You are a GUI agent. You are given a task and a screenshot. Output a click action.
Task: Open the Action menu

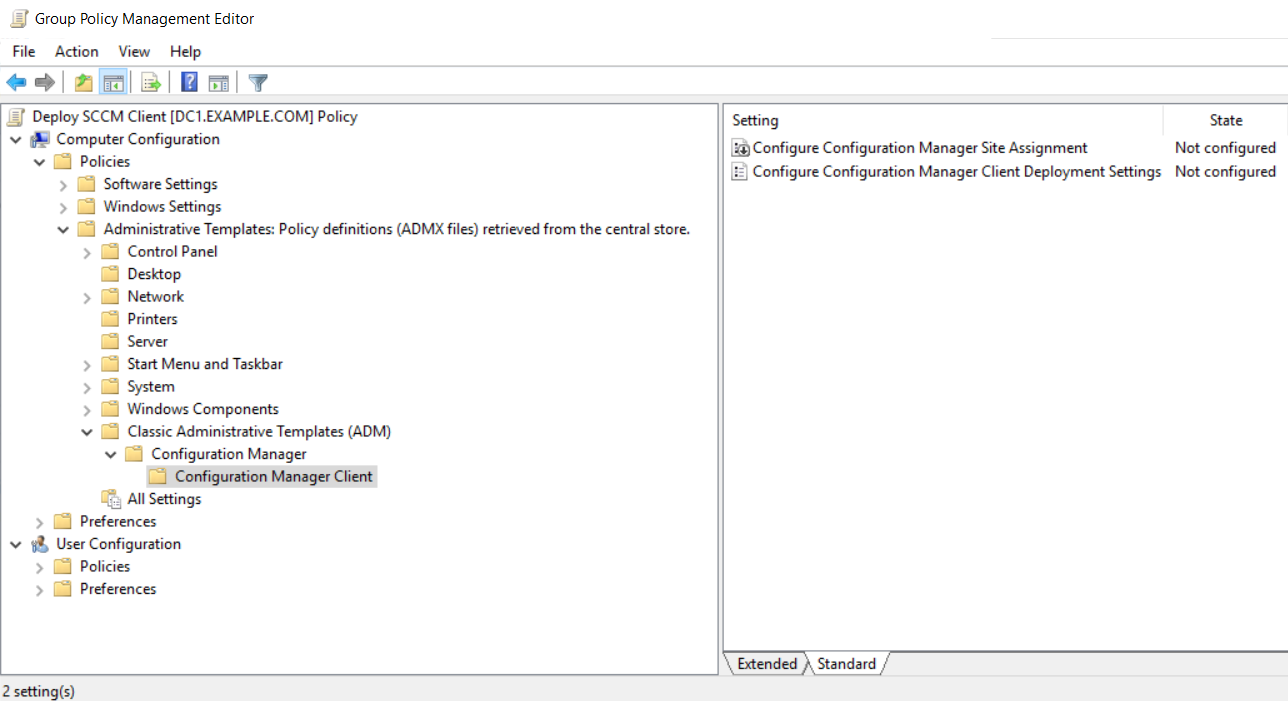76,51
